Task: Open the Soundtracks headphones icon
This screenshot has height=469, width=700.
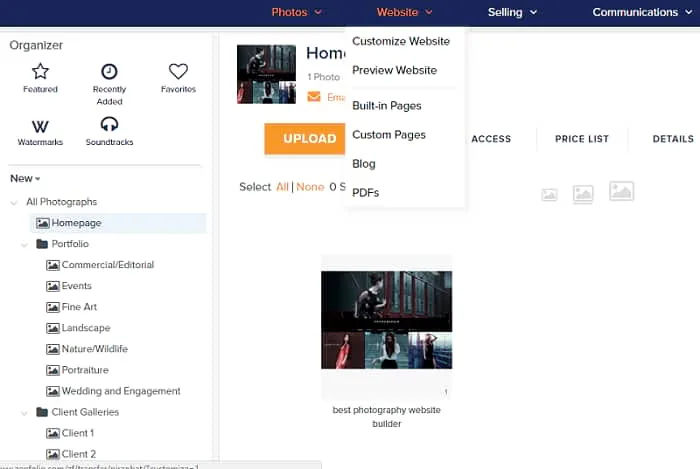Action: pyautogui.click(x=109, y=124)
